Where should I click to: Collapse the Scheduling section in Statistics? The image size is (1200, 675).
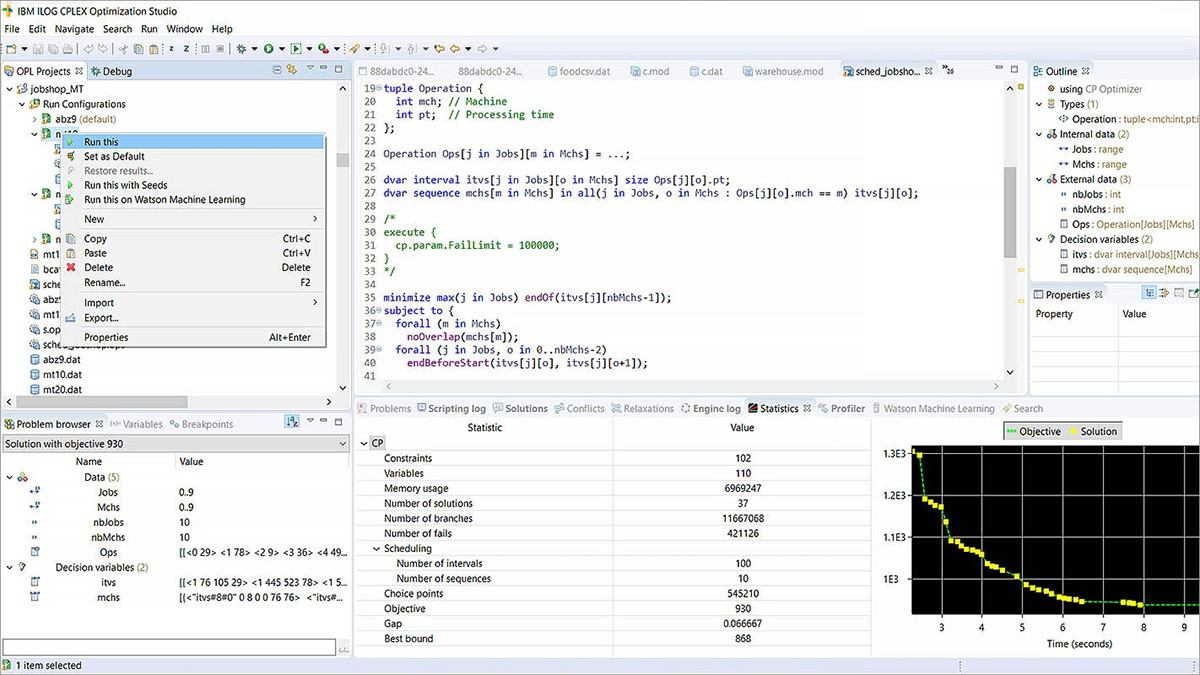376,549
